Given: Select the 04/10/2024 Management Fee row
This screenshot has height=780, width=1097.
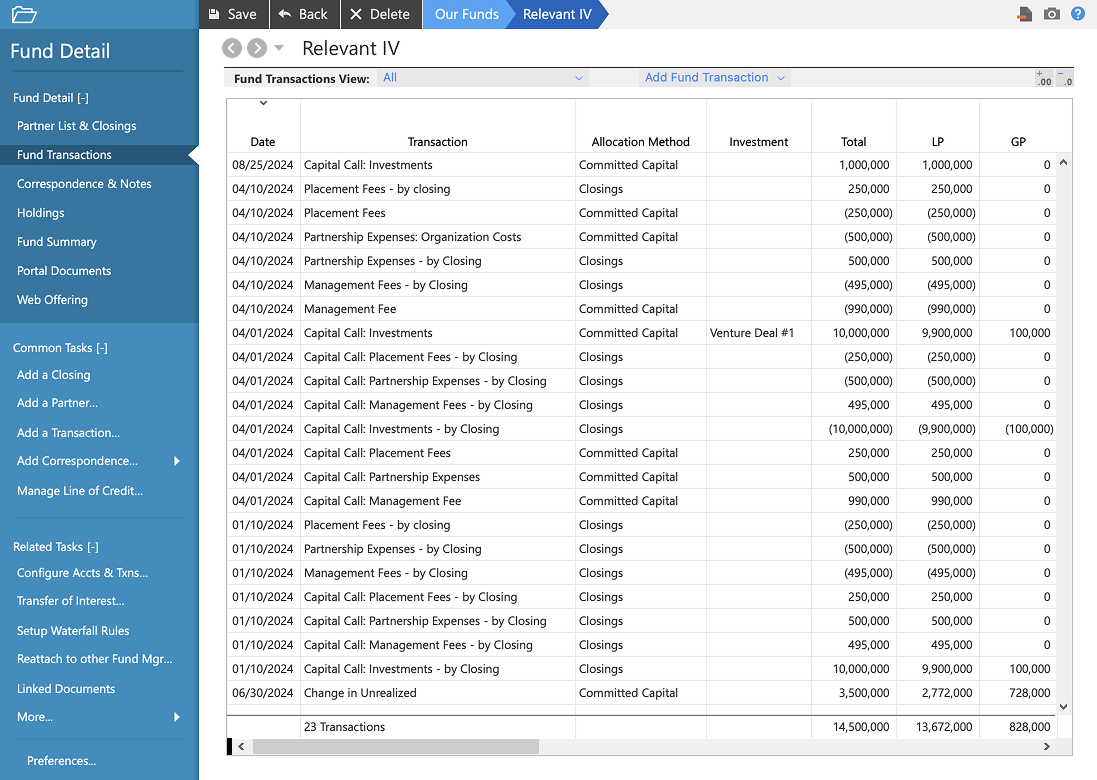Looking at the screenshot, I should (x=641, y=309).
